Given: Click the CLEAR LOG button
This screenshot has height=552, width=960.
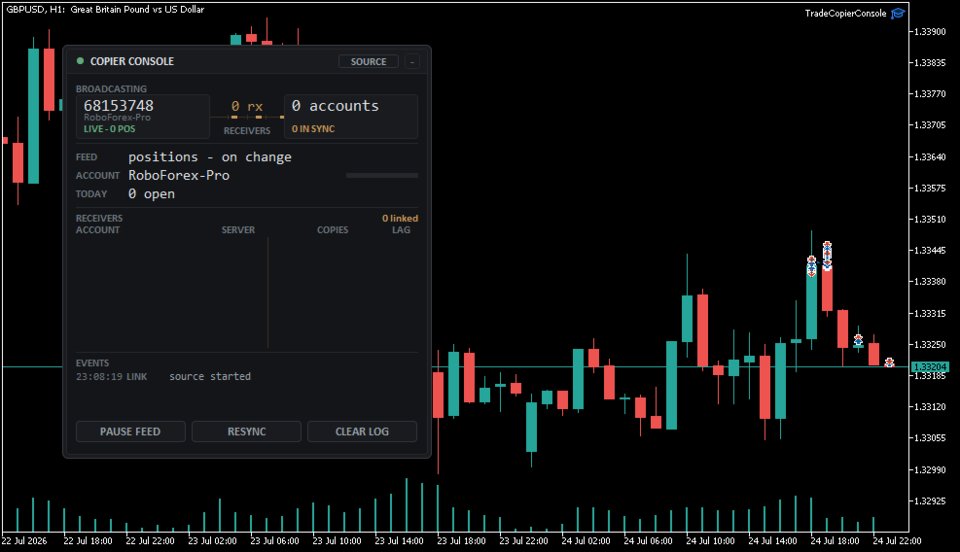Looking at the screenshot, I should 362,431.
